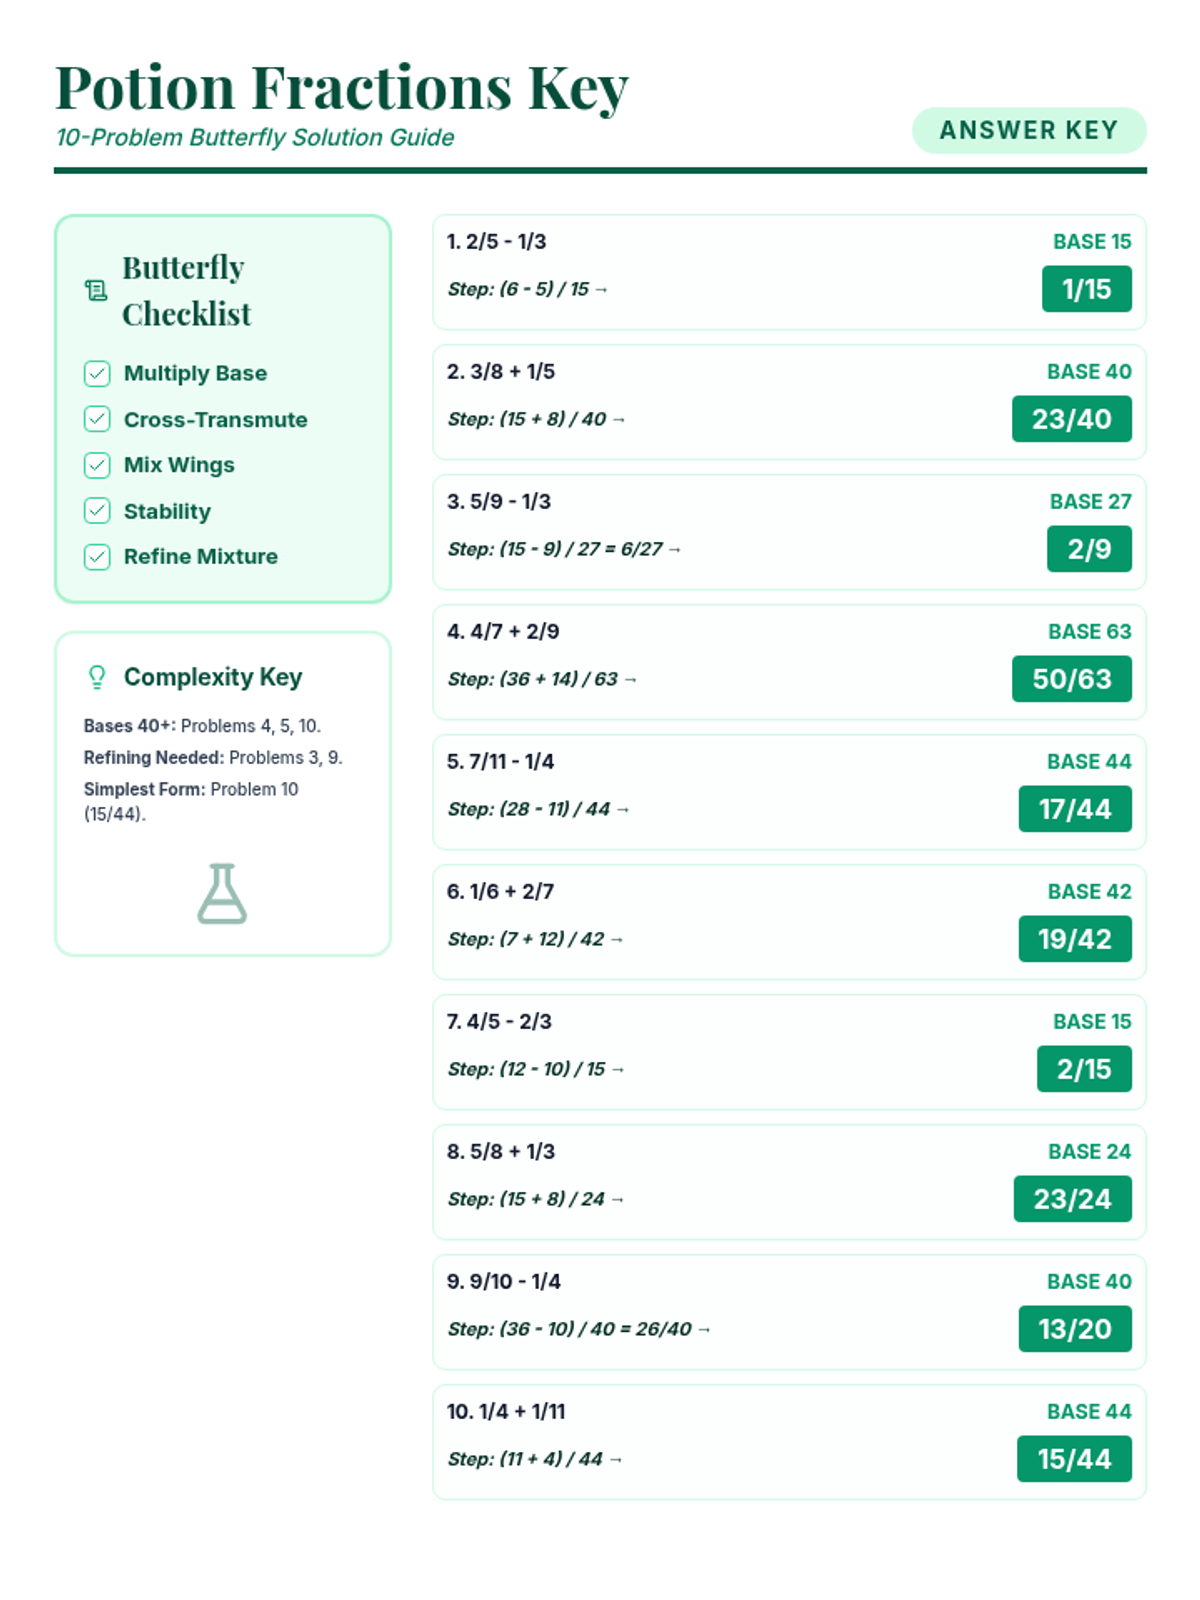
Task: Toggle the Mix Wings checkbox
Action: click(97, 465)
